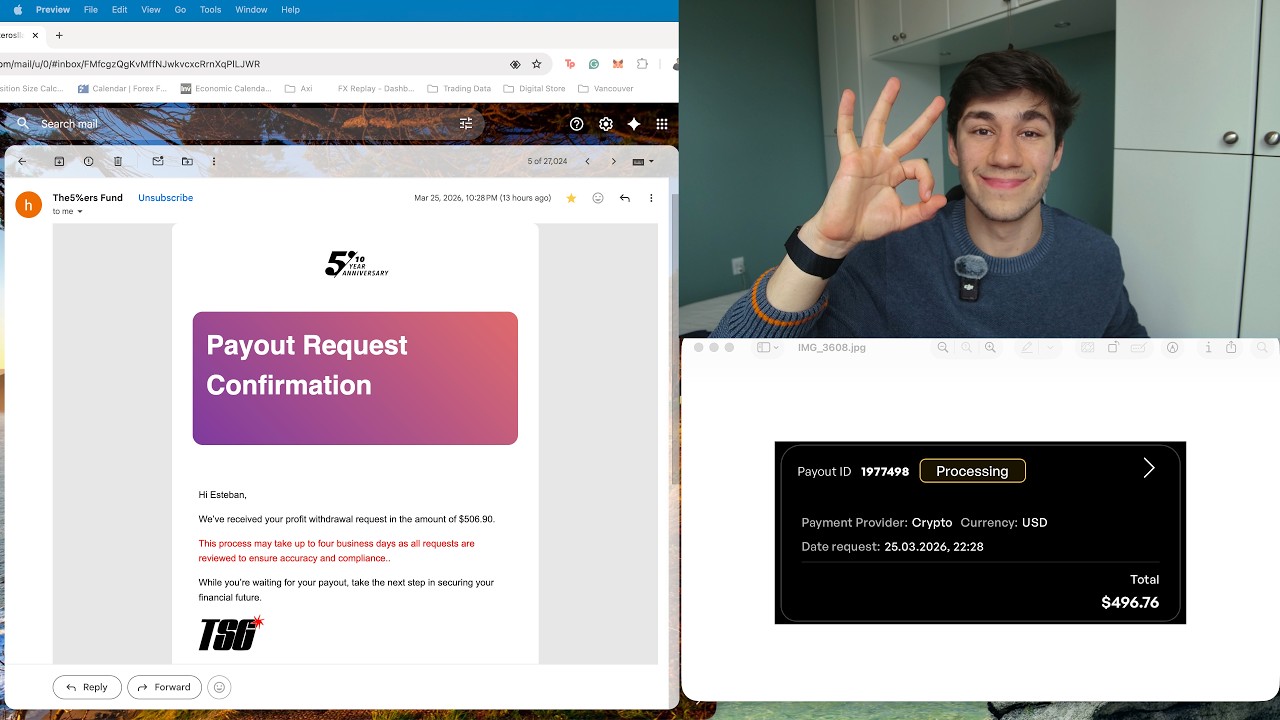The height and width of the screenshot is (720, 1280).
Task: Show Gmail search options filter icon
Action: pos(466,124)
